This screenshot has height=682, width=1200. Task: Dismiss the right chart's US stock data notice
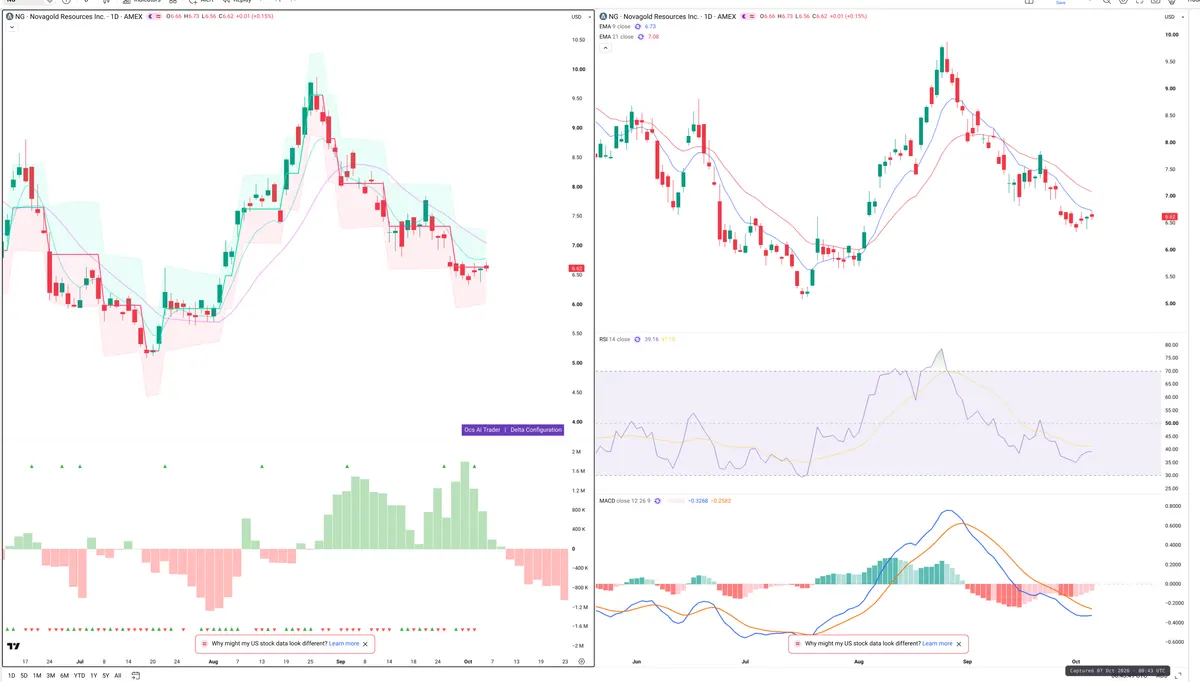click(x=959, y=644)
